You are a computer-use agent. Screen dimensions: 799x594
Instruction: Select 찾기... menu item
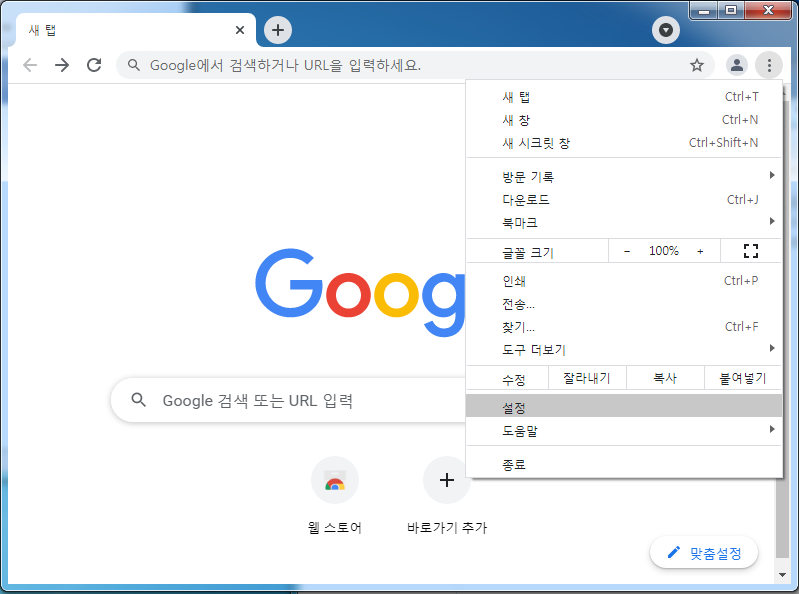624,327
